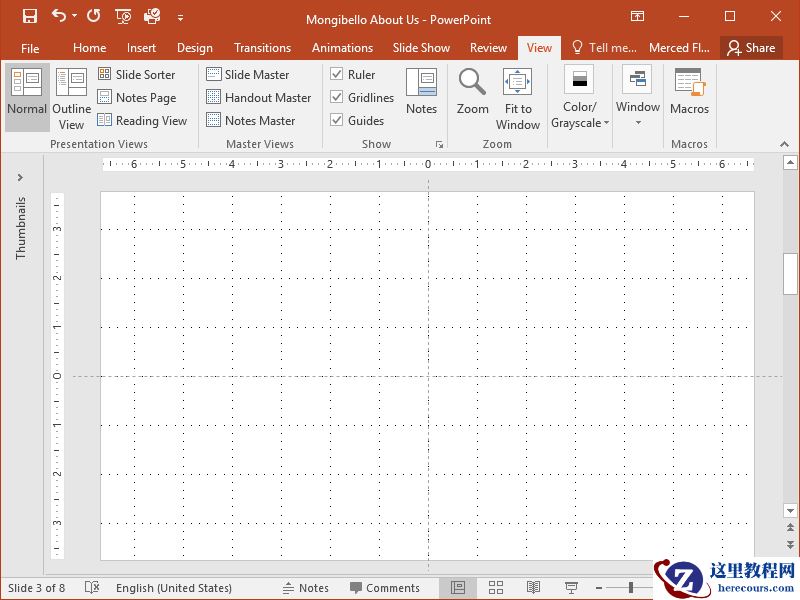The height and width of the screenshot is (600, 800).
Task: Adjust the zoom slider in status bar
Action: 631,588
